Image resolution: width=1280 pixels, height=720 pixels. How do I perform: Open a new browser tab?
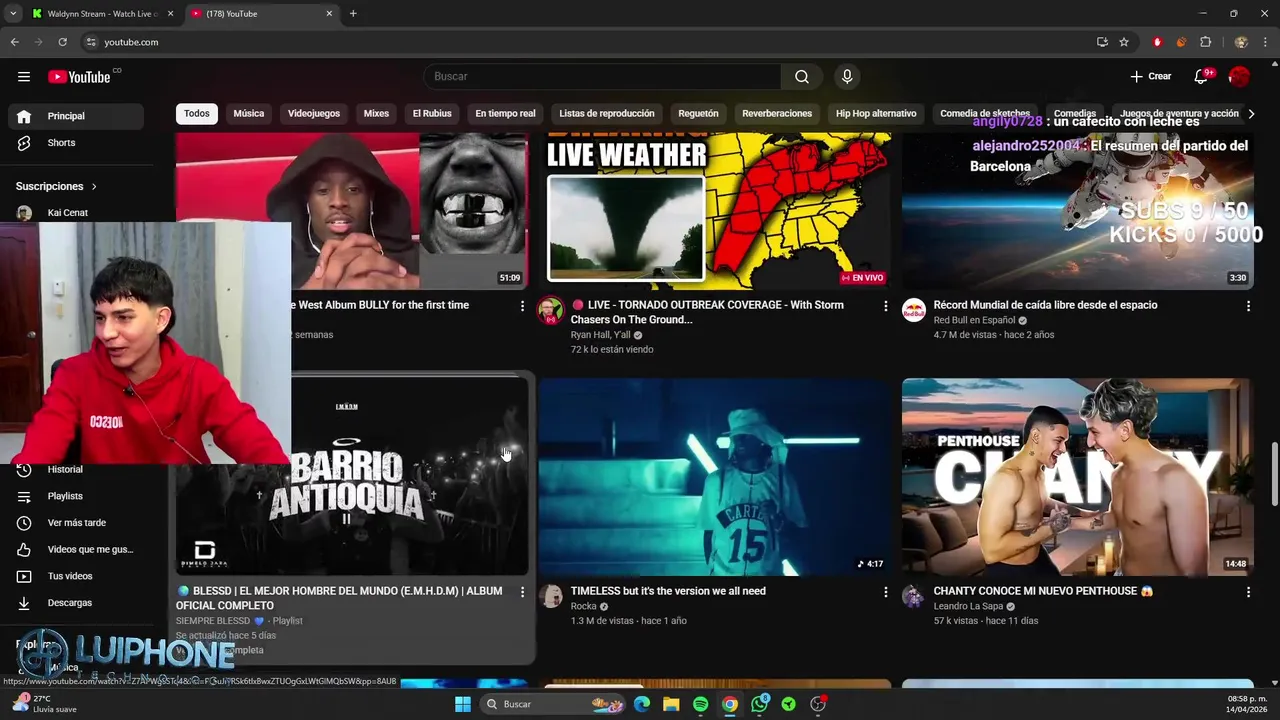(353, 14)
